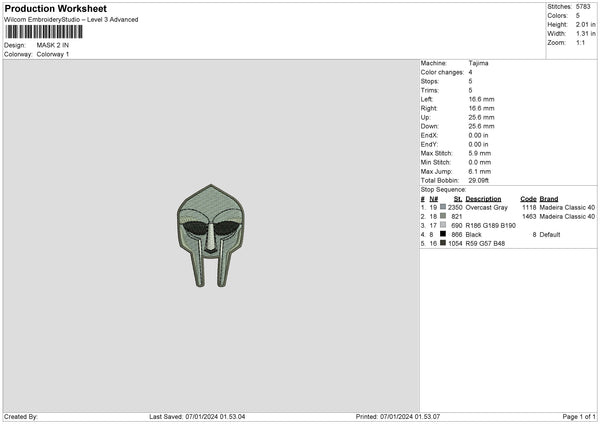
Task: Click the 'Printed: 07/01/2024 01.53.07' footer text
Action: coord(398,416)
